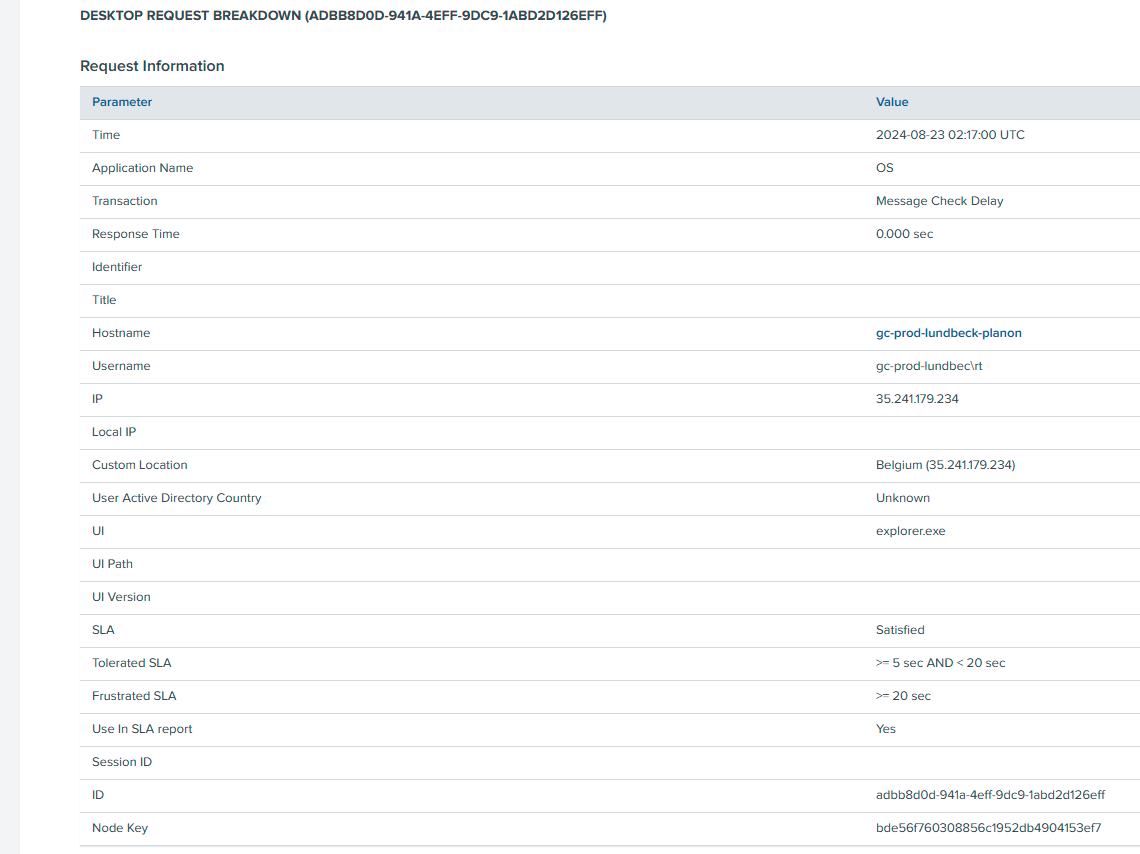Select the Yes value for Use In SLA report
Screen dimensions: 1140x854
pyautogui.click(x=886, y=729)
